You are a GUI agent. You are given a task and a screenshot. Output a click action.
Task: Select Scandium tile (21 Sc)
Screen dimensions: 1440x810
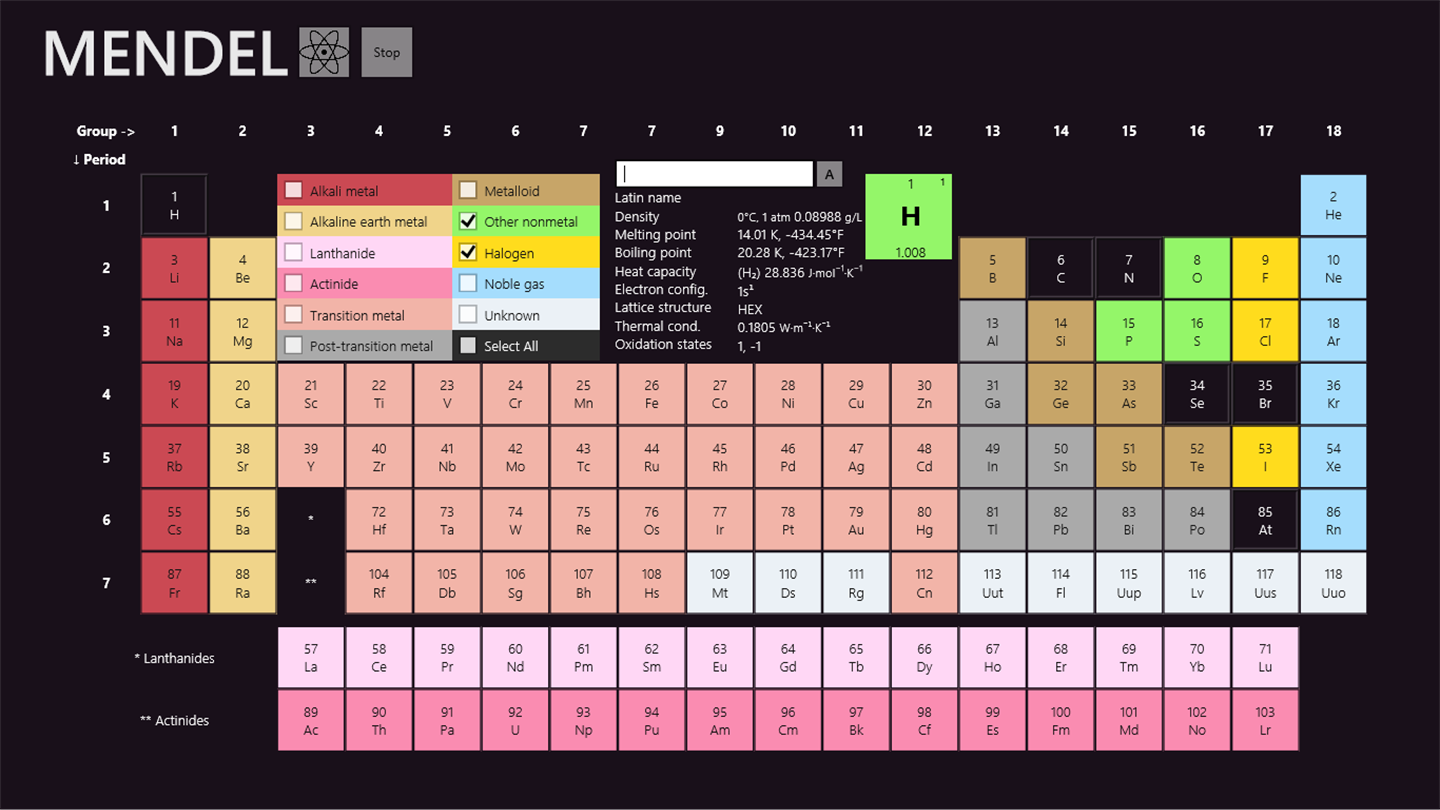pyautogui.click(x=311, y=394)
